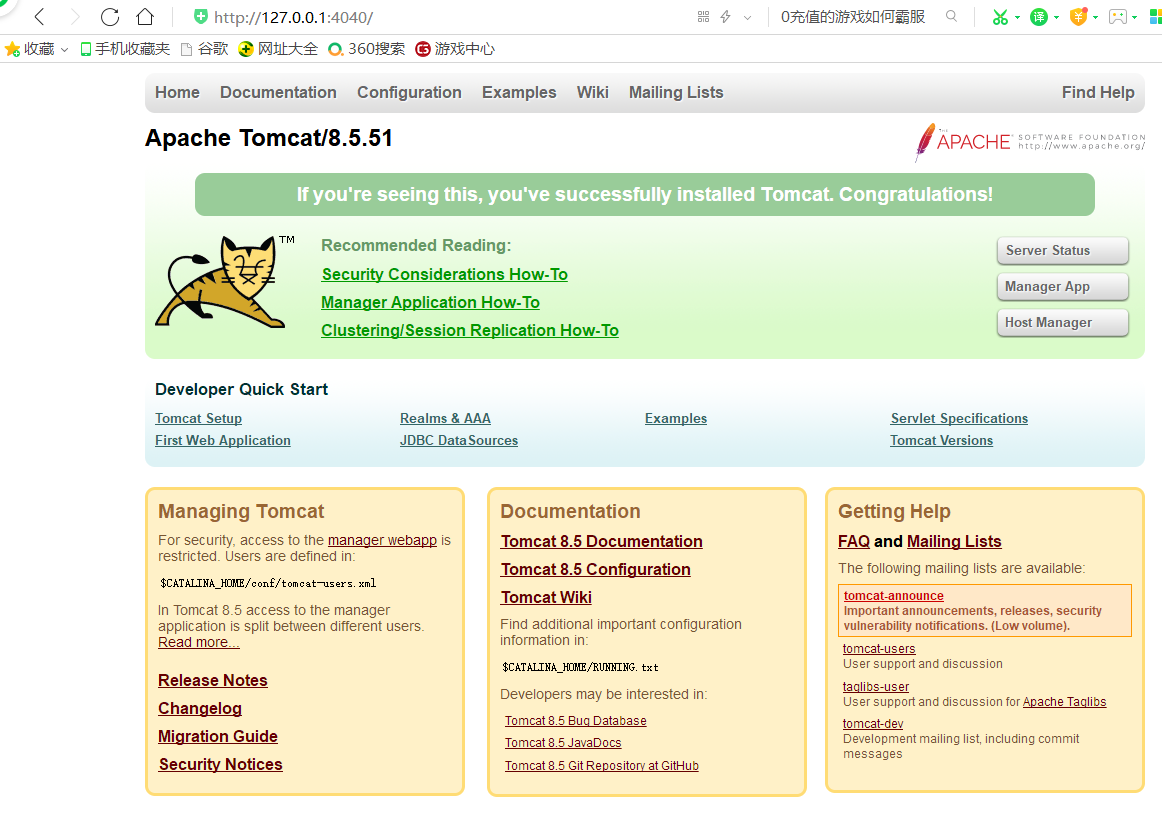Open the translate icon dropdown arrow
The image size is (1162, 816).
point(1057,17)
